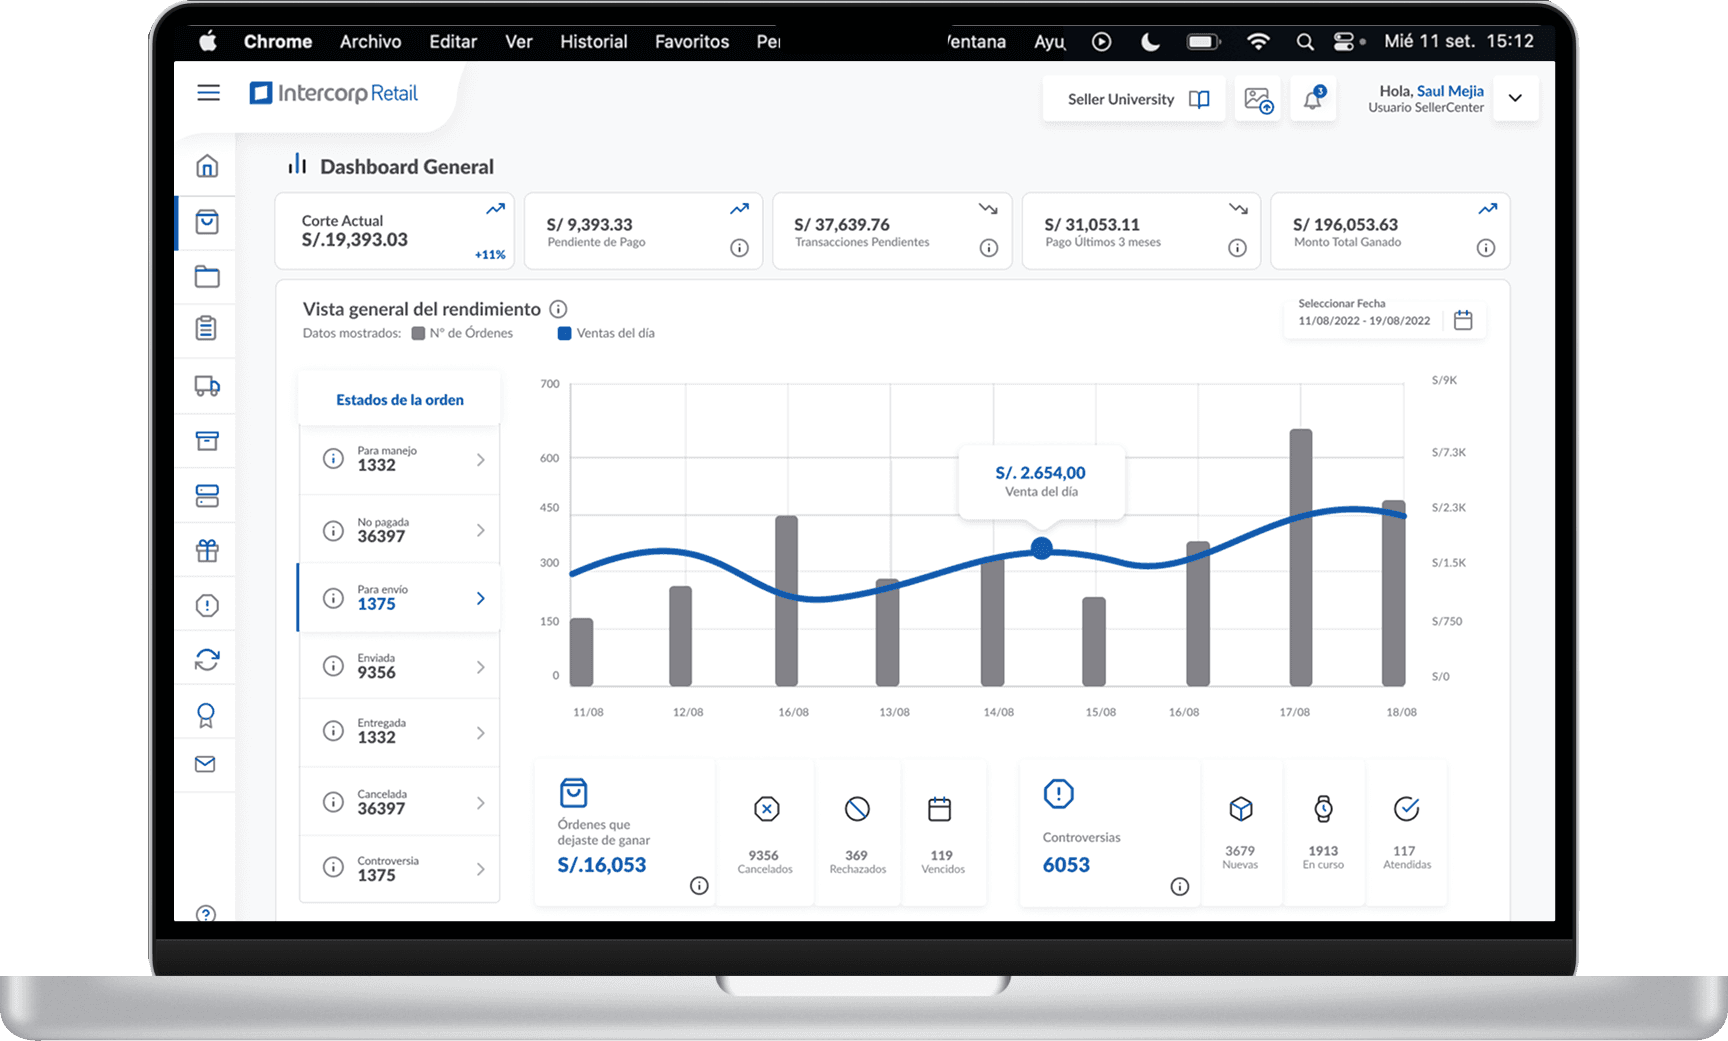
Task: Open the Historial menu in menu bar
Action: [593, 41]
